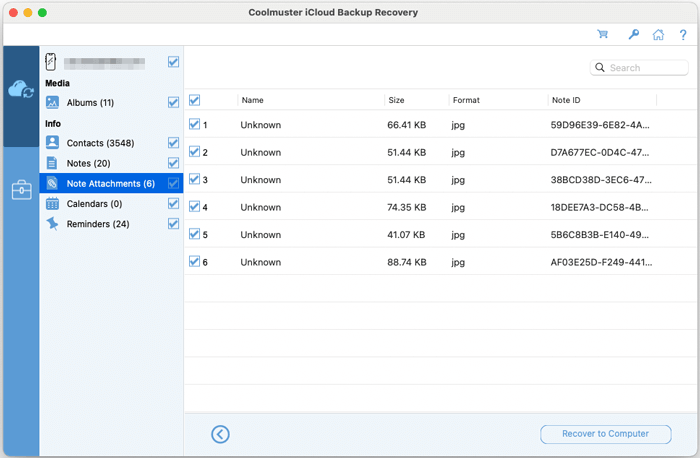Toggle the device checkbox
The image size is (700, 458).
click(173, 62)
